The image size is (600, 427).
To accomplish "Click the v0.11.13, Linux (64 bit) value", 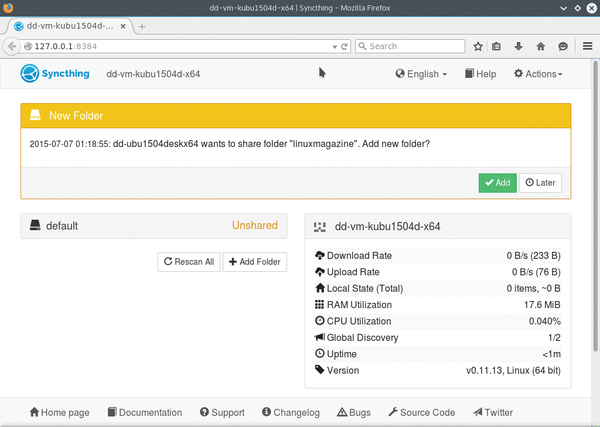I will click(x=513, y=370).
